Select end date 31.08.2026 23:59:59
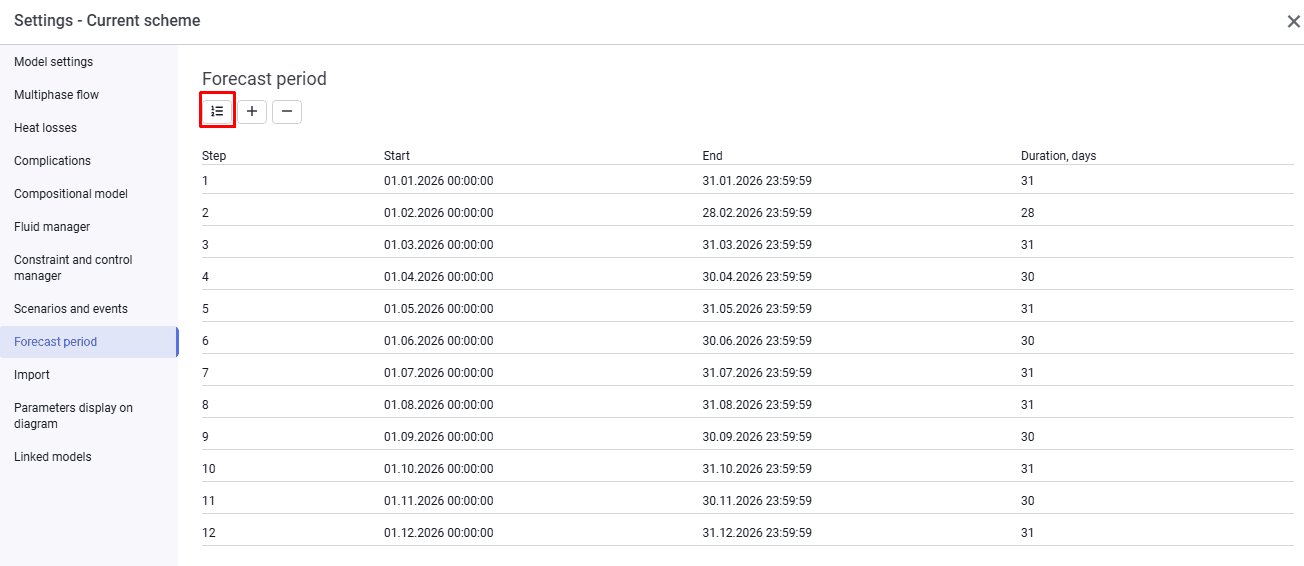Viewport: 1304px width, 566px height. [757, 405]
